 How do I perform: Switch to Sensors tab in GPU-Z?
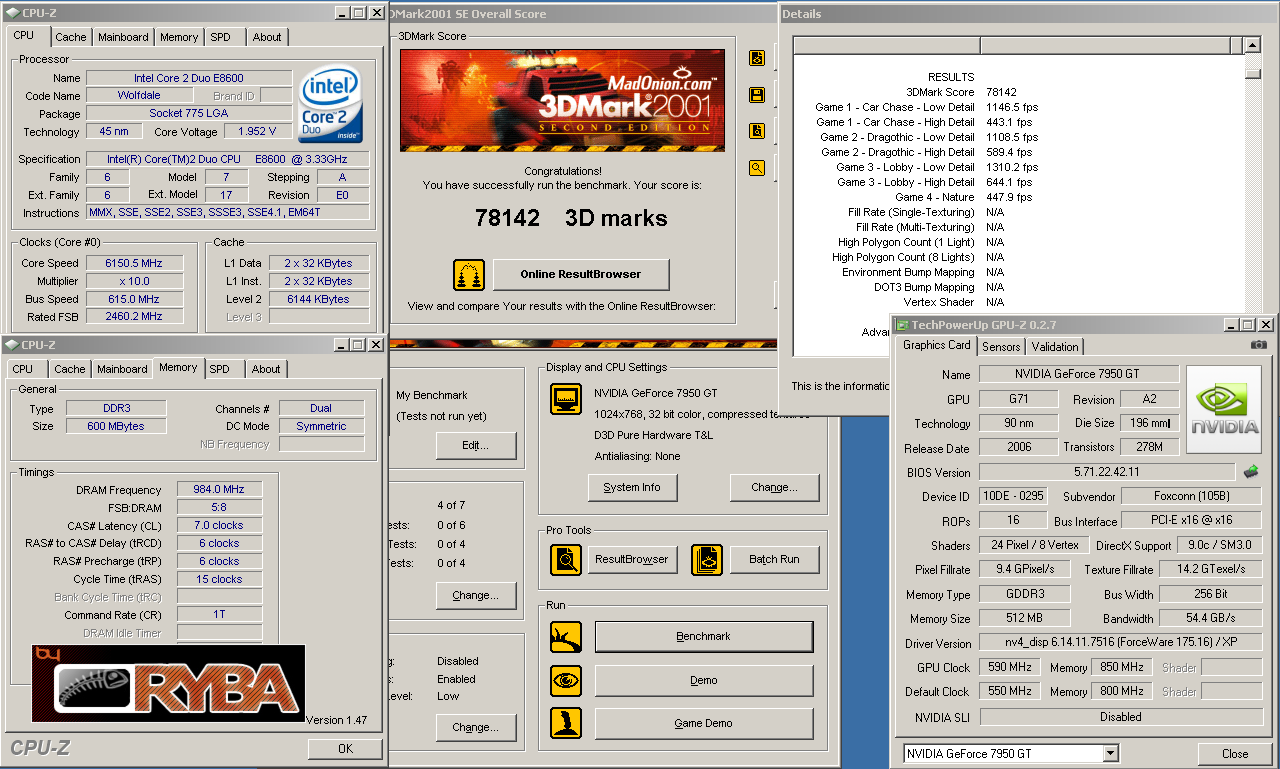coord(1001,347)
